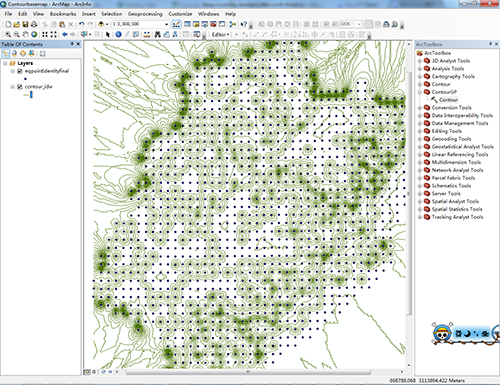Image resolution: width=500 pixels, height=385 pixels.
Task: Open the Bookmarks menu
Action: click(x=63, y=14)
